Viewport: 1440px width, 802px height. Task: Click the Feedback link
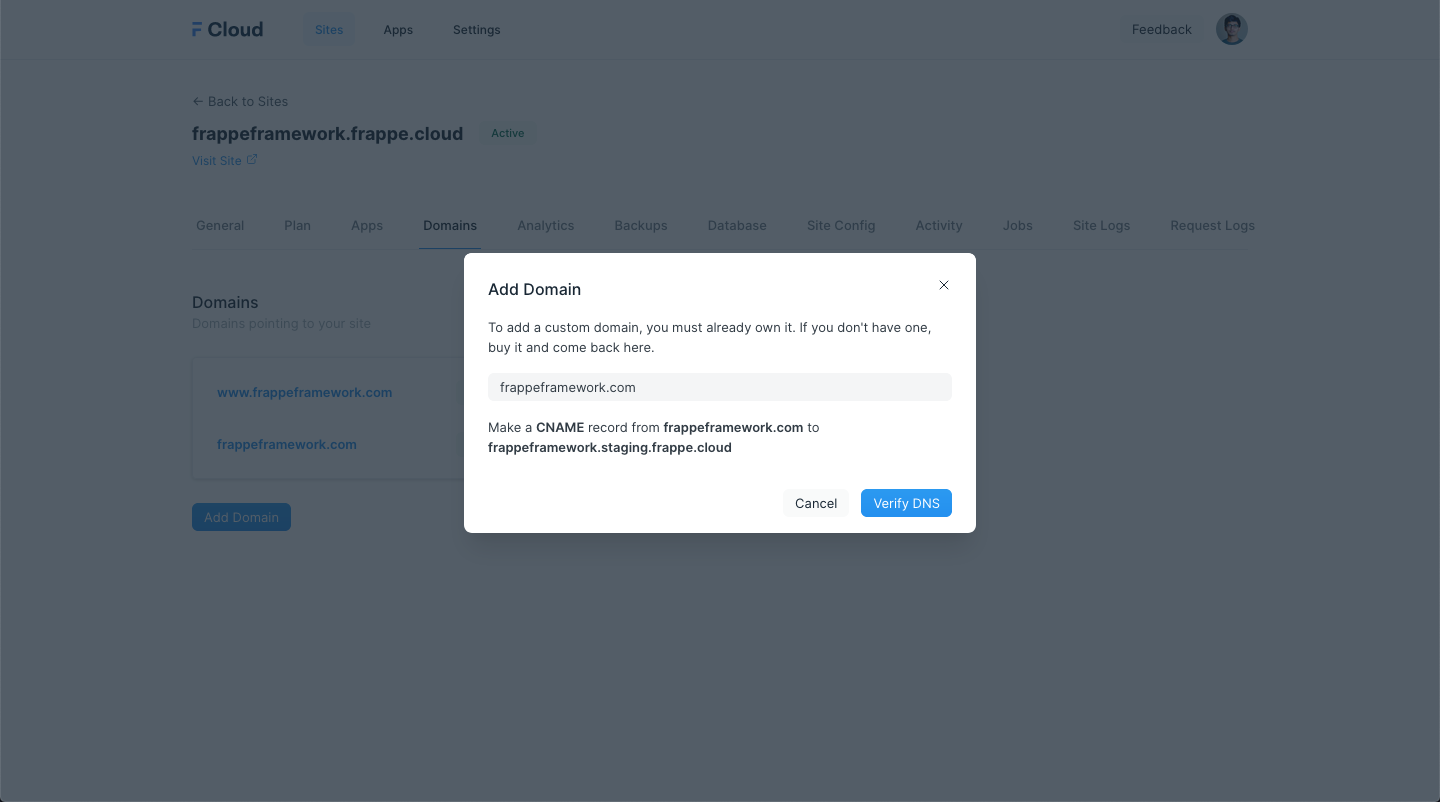[1161, 30]
